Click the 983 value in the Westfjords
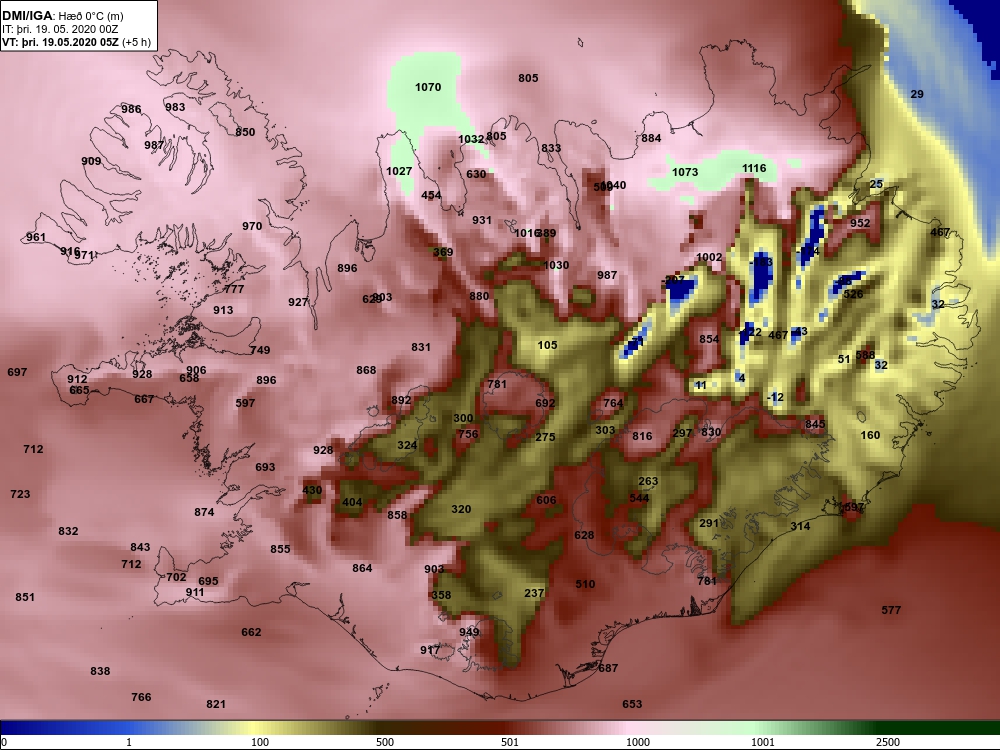This screenshot has height=750, width=1000. click(x=175, y=107)
